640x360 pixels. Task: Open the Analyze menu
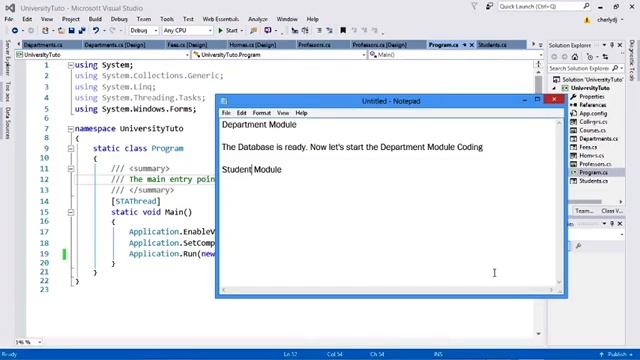(258, 19)
